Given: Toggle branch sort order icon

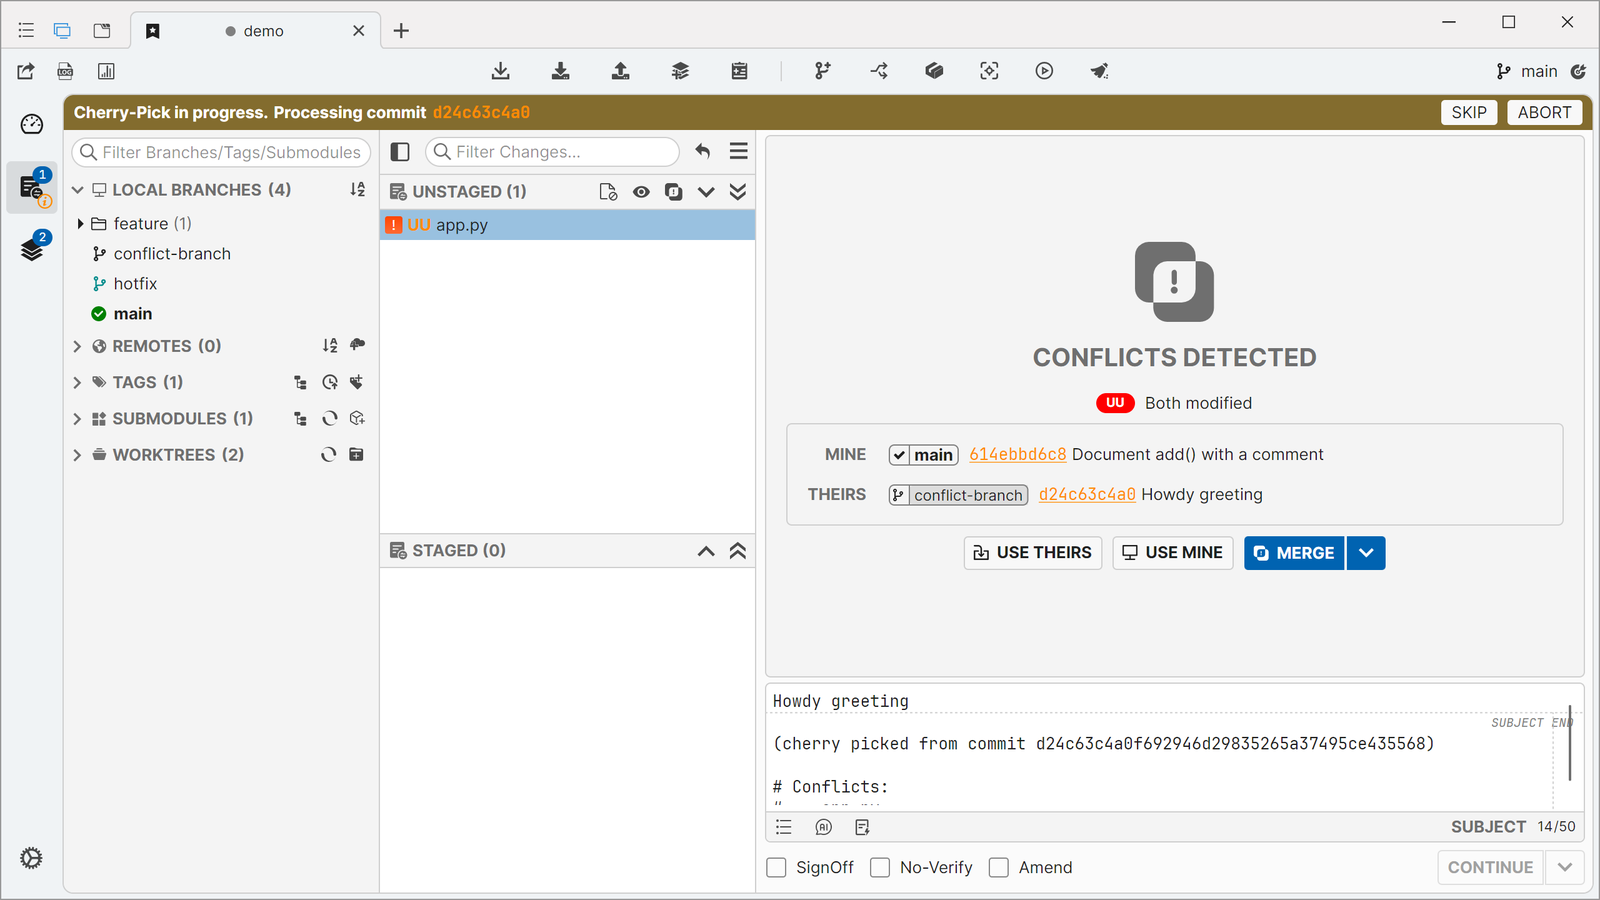Looking at the screenshot, I should pyautogui.click(x=357, y=190).
